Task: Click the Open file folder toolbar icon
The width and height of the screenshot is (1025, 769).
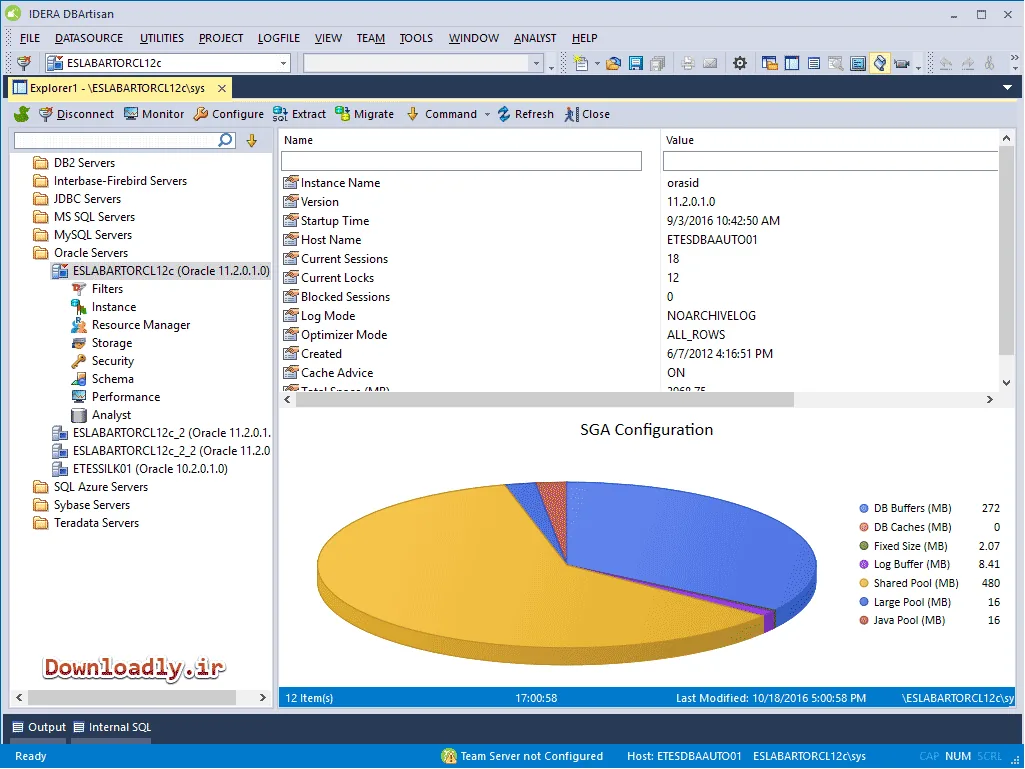Action: [x=613, y=63]
